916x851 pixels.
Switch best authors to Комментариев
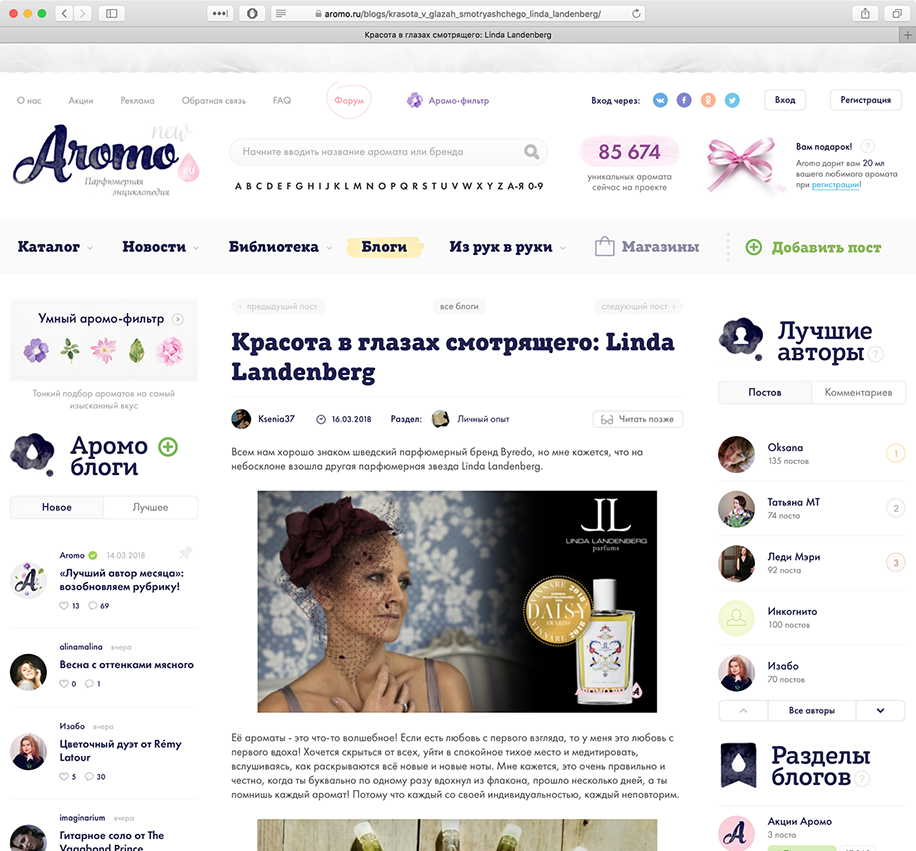pos(857,392)
